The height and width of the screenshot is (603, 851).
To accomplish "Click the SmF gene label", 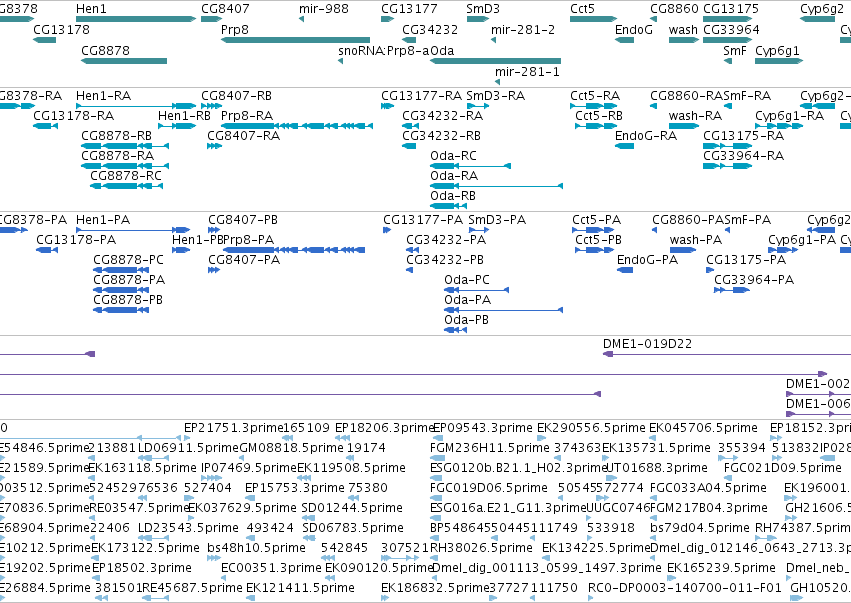I will (735, 50).
